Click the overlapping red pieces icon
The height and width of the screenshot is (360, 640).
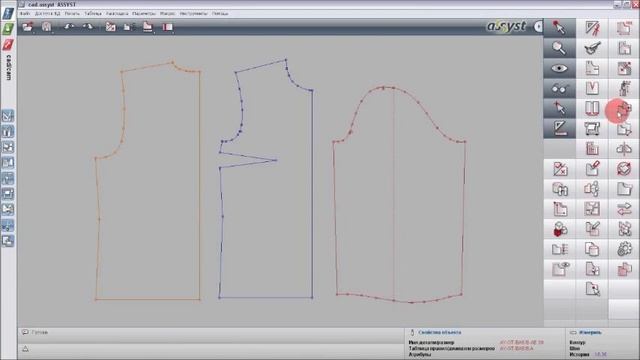[x=624, y=269]
